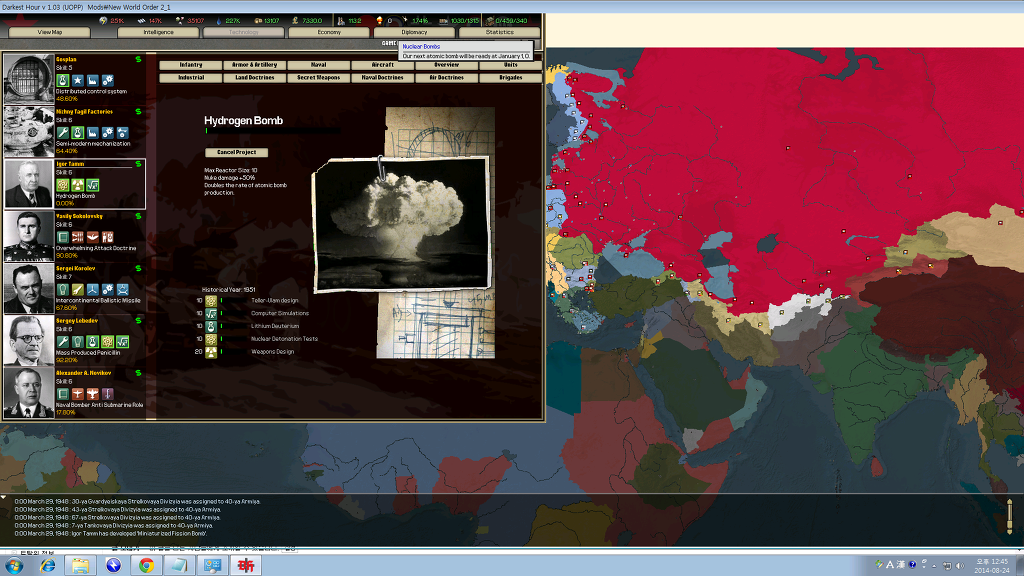Open the Land Doctrines category
The width and height of the screenshot is (1024, 576).
255,78
